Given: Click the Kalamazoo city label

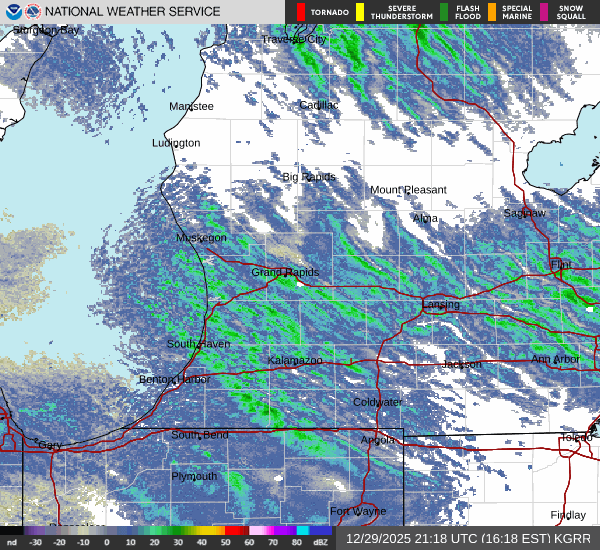Looking at the screenshot, I should pos(295,360).
